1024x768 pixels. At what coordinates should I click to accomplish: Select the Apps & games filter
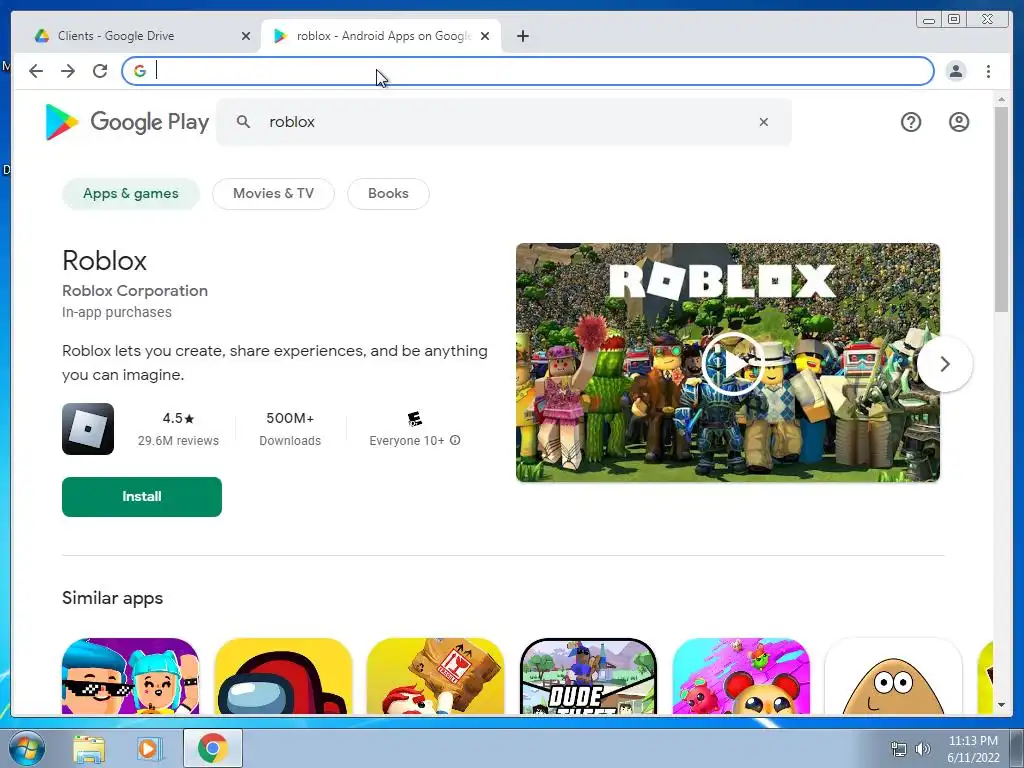pos(131,193)
